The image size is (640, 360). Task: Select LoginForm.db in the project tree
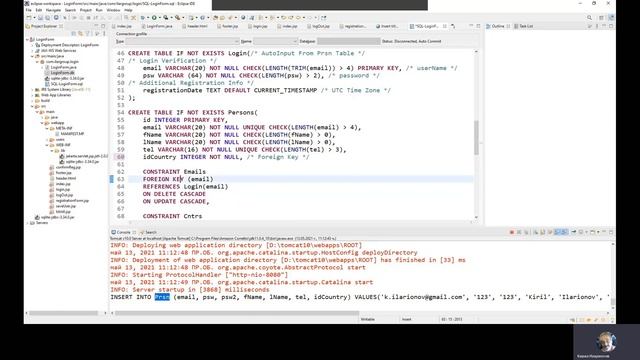tap(62, 73)
